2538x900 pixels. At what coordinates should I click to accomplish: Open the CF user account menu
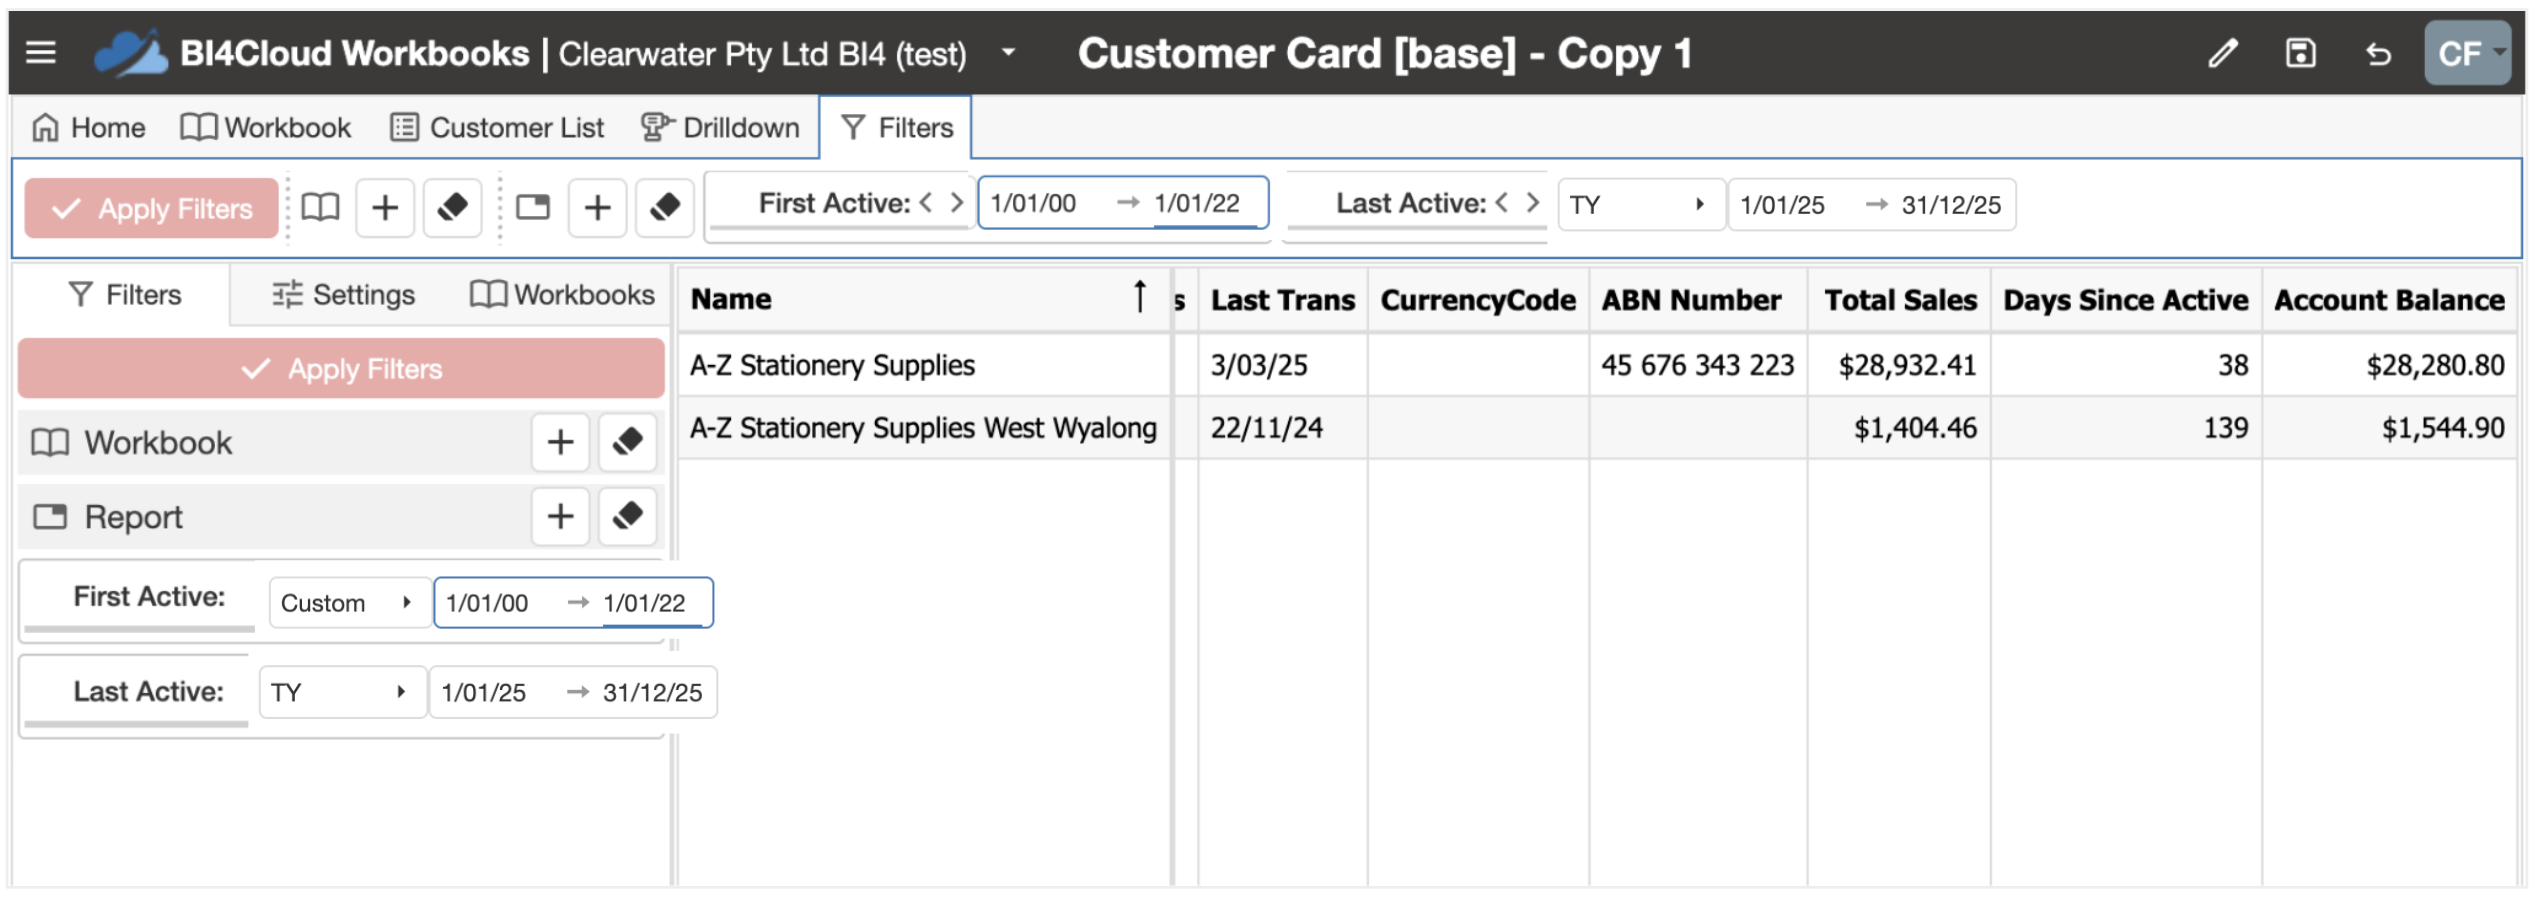tap(2467, 53)
